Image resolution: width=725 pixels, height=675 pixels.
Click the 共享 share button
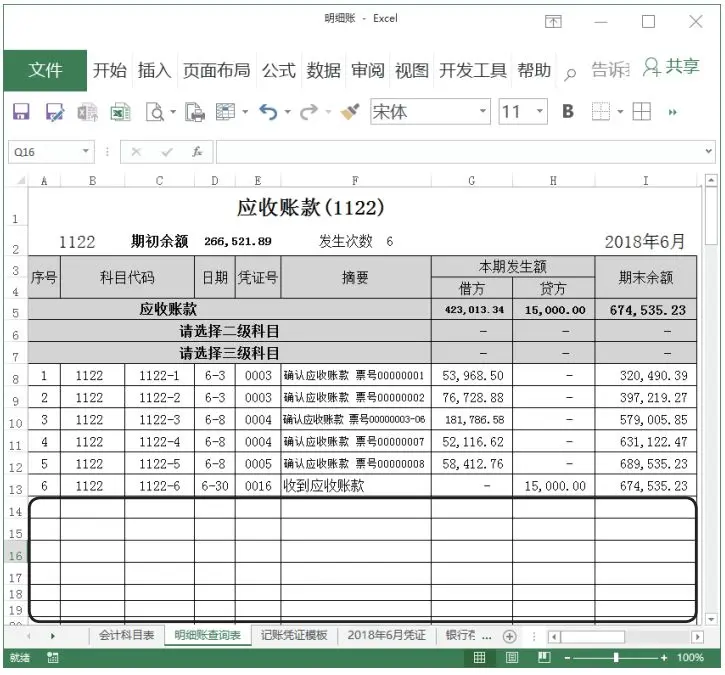pyautogui.click(x=671, y=67)
